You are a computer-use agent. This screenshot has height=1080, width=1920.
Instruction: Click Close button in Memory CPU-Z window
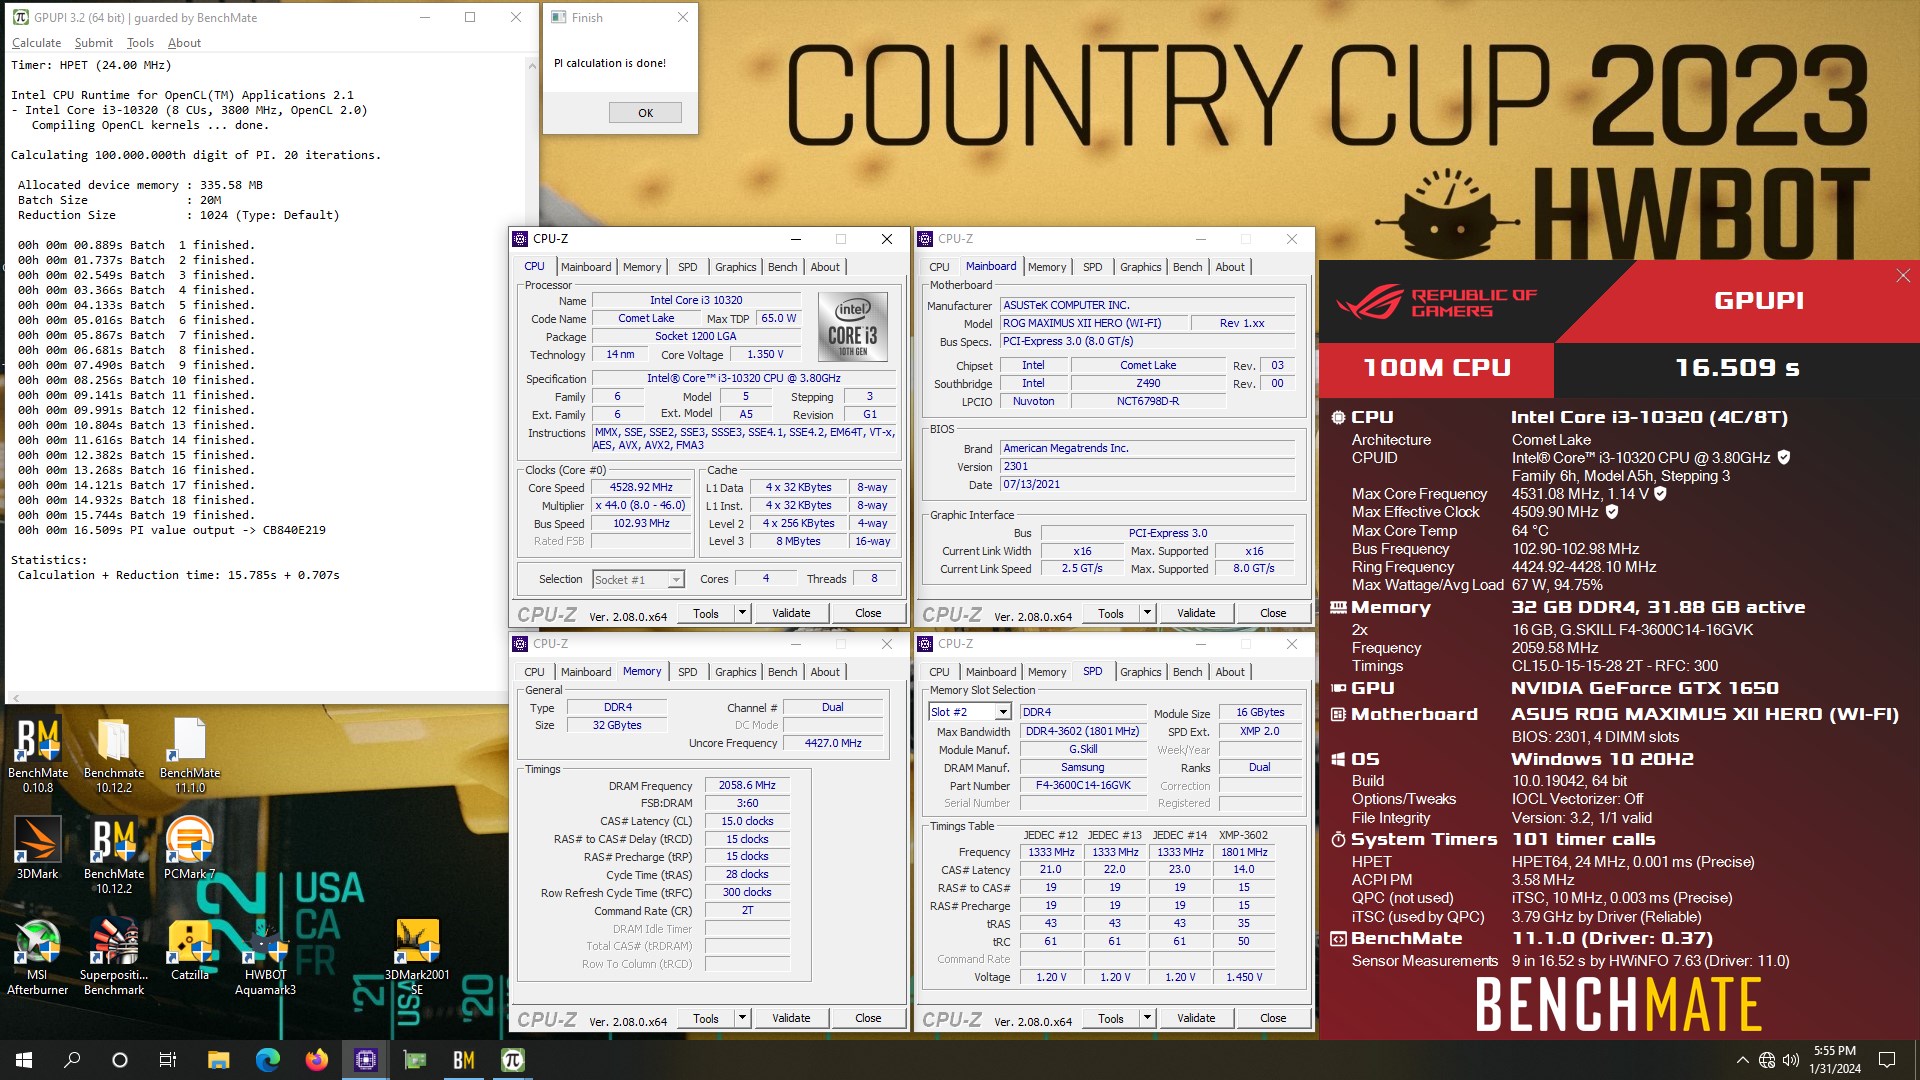pyautogui.click(x=868, y=1018)
